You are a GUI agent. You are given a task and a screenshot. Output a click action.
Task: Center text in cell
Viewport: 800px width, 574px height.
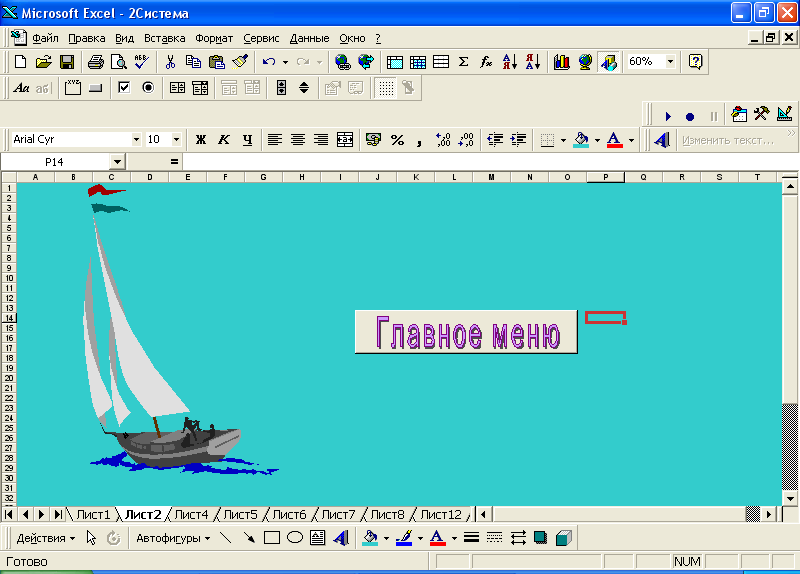click(x=298, y=139)
